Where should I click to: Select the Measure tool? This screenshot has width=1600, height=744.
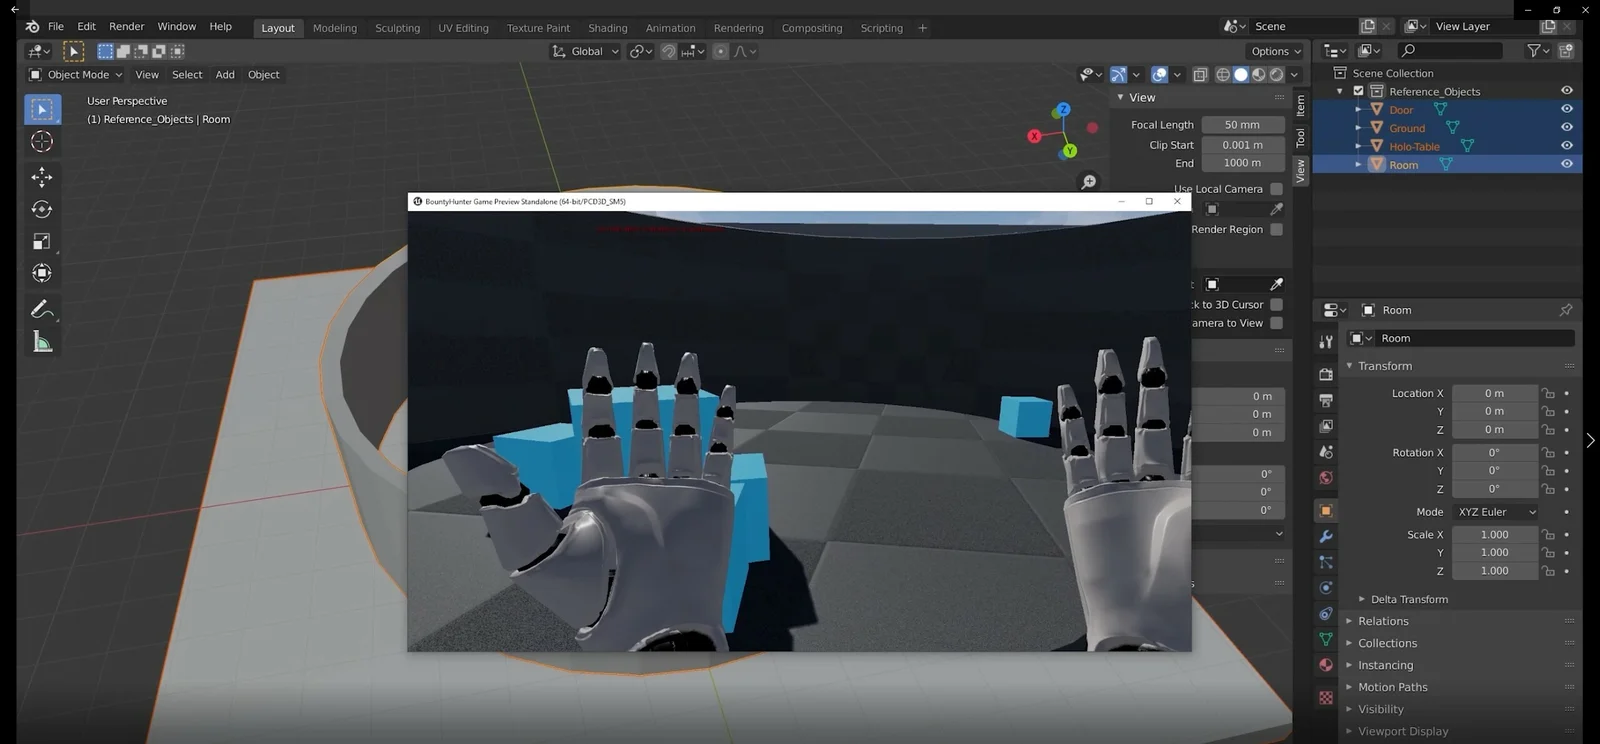(x=42, y=342)
